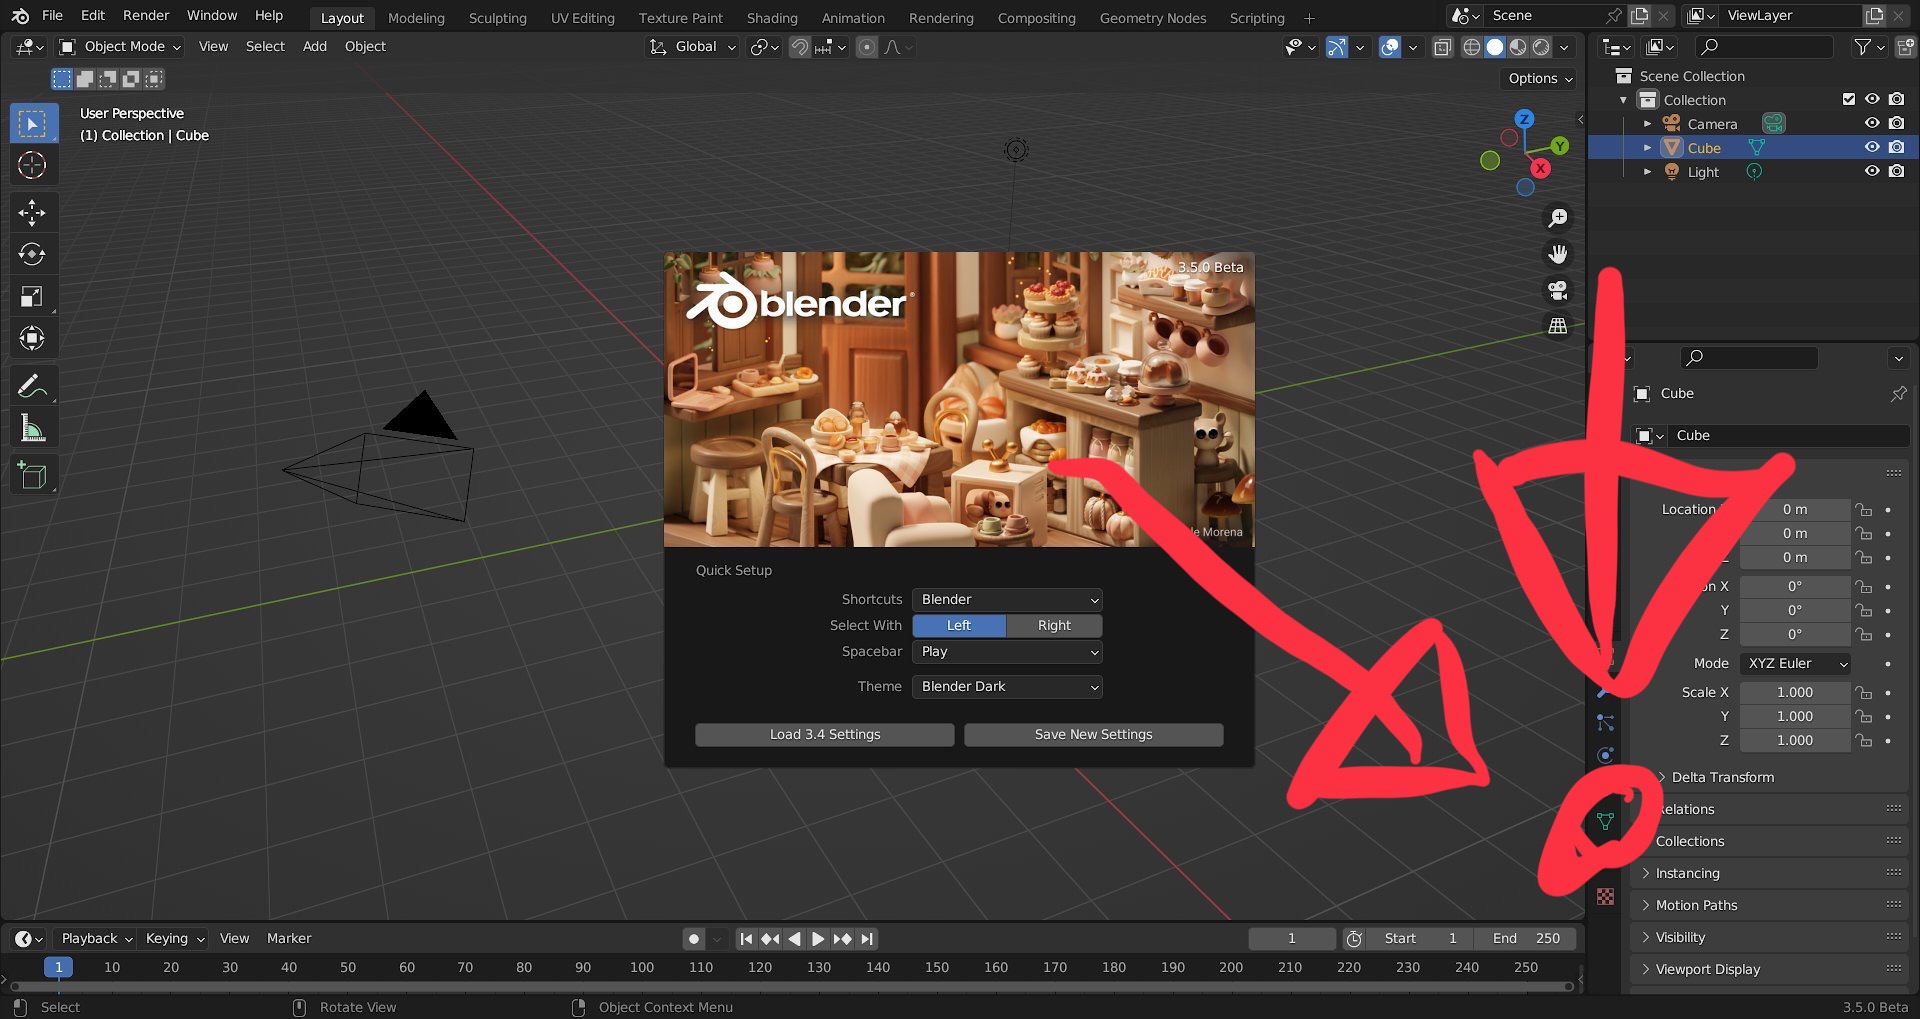
Task: Toggle camera view icon in viewport
Action: (x=1557, y=290)
